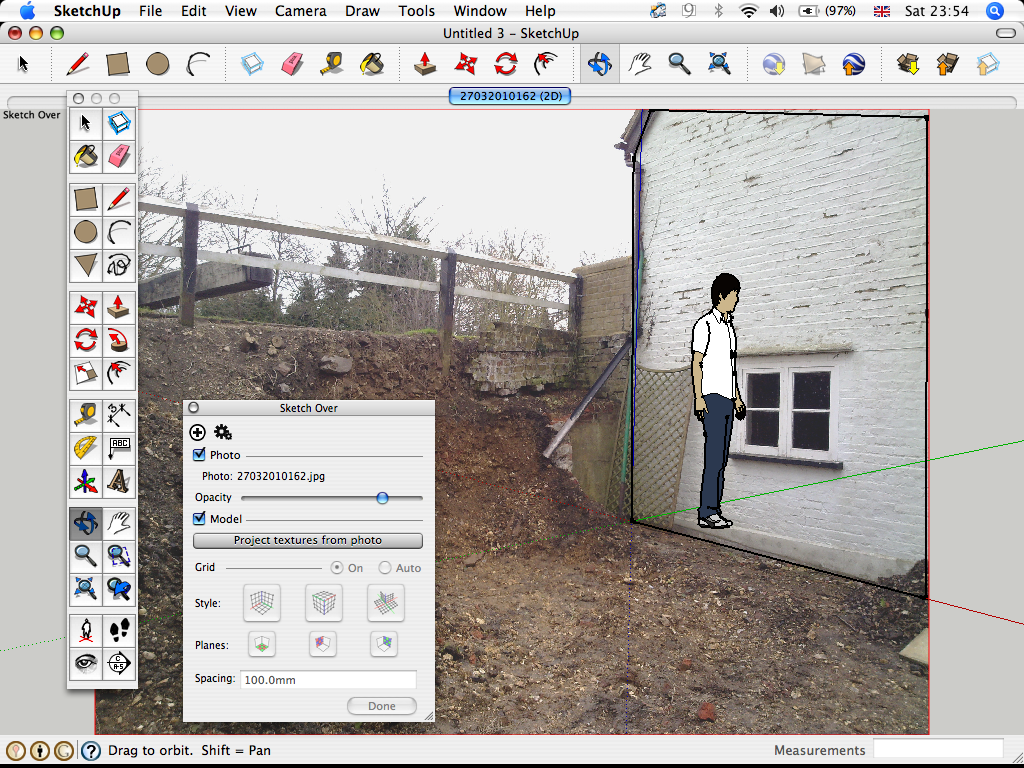Select Paint Bucket in the top toolbar
This screenshot has width=1024, height=768.
[372, 64]
